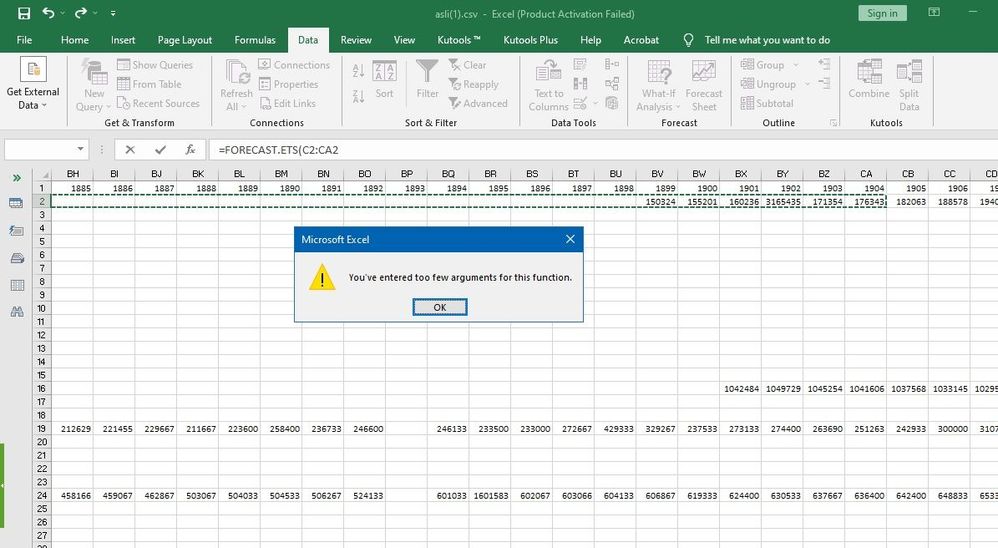Click the Undo arrow in quick access toolbar

(48, 13)
